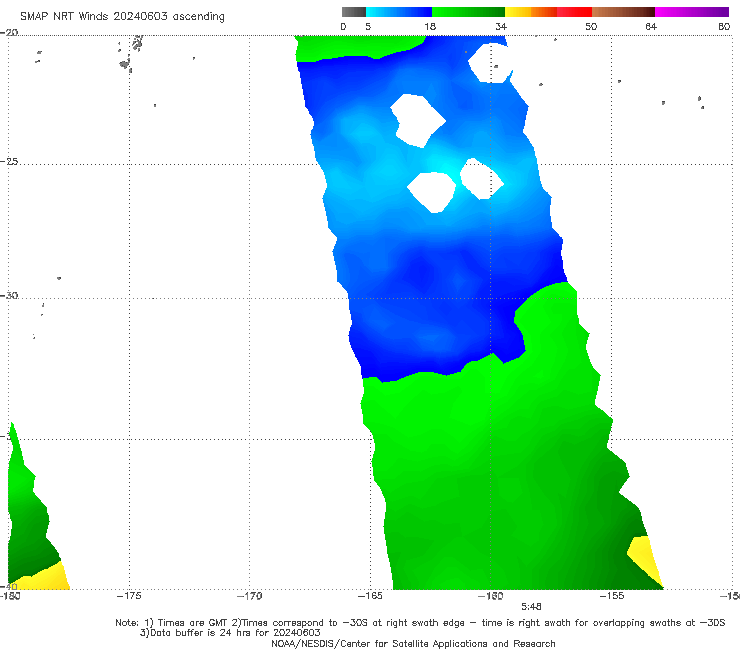This screenshot has width=740, height=650.
Task: Click the longitude axis label "-175"
Action: pos(129,596)
